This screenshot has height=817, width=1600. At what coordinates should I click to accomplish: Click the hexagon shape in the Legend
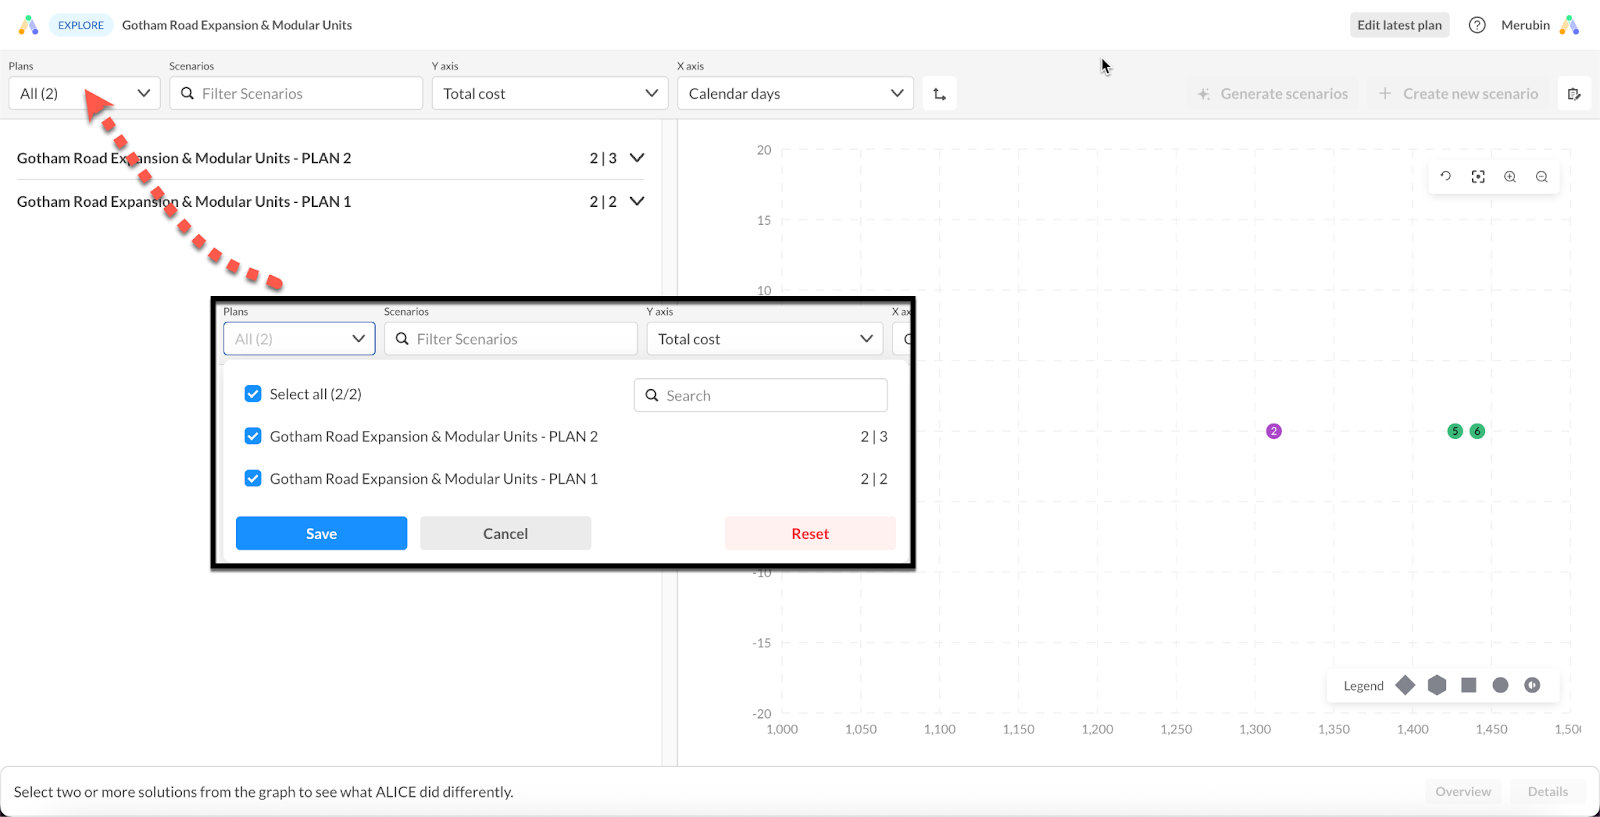(1437, 685)
